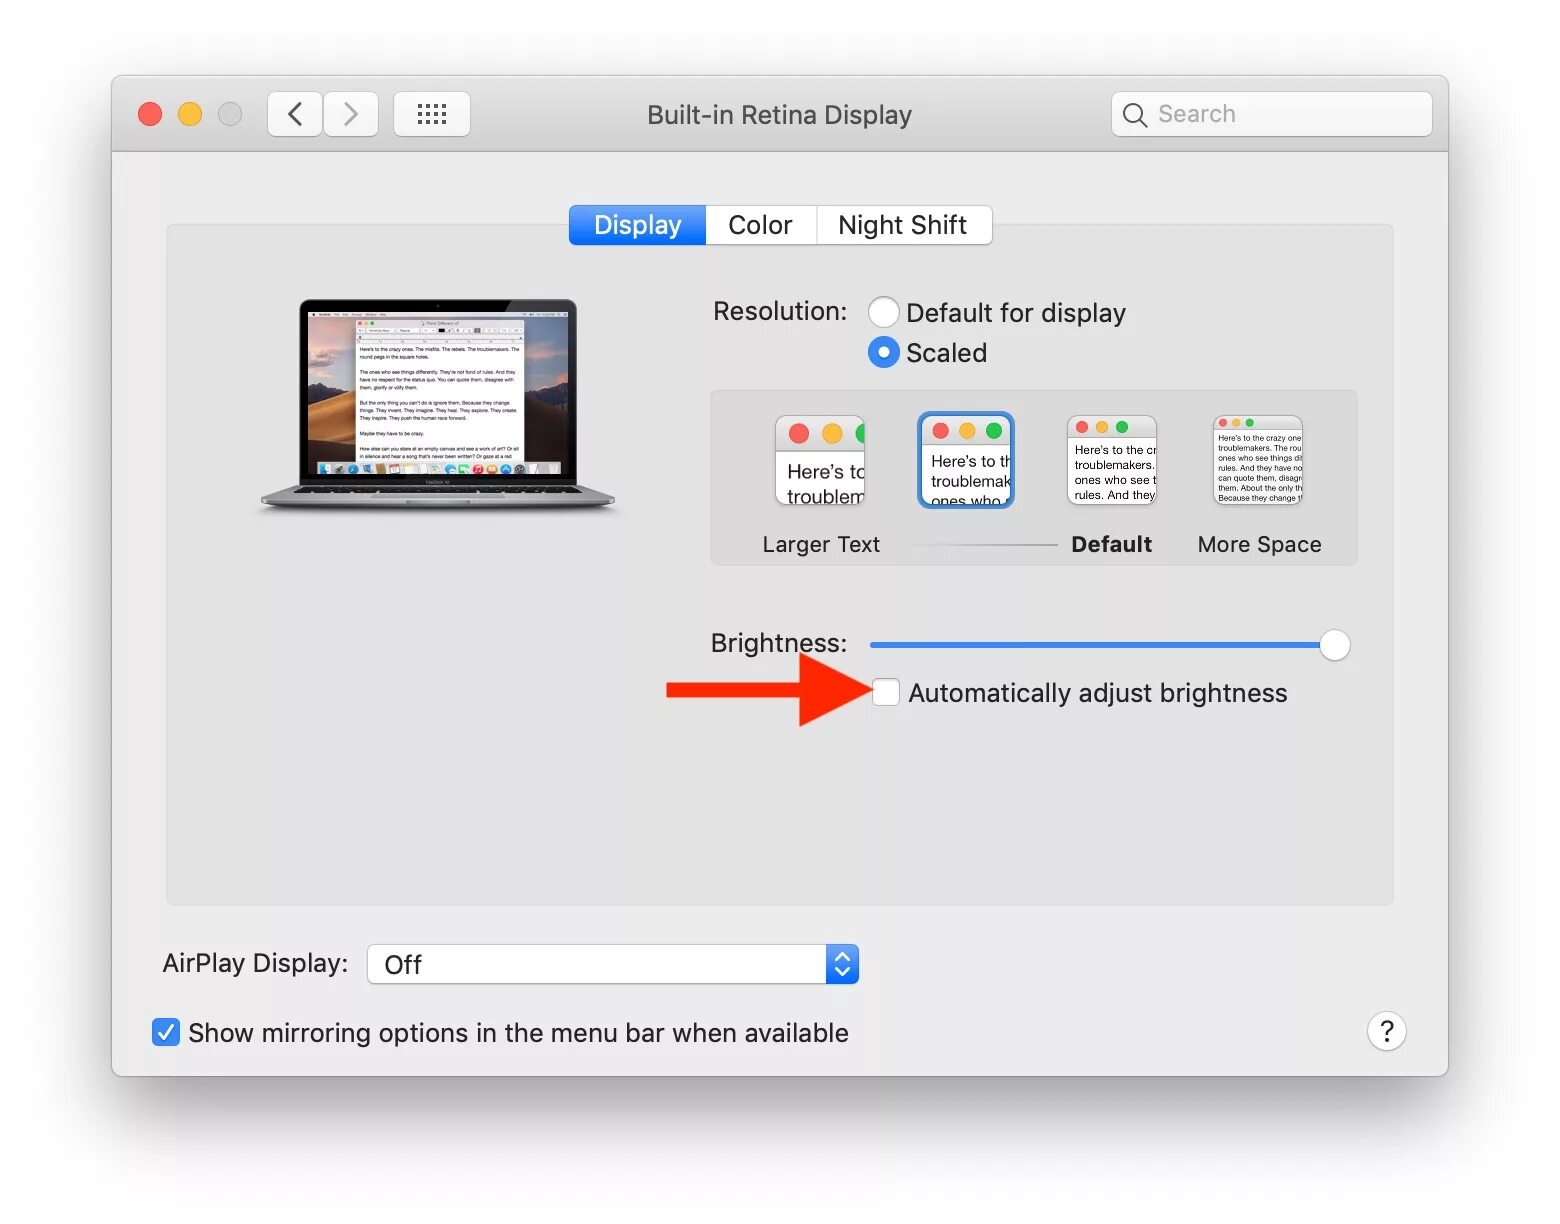Image resolution: width=1560 pixels, height=1224 pixels.
Task: Focus the Search field
Action: (x=1272, y=114)
